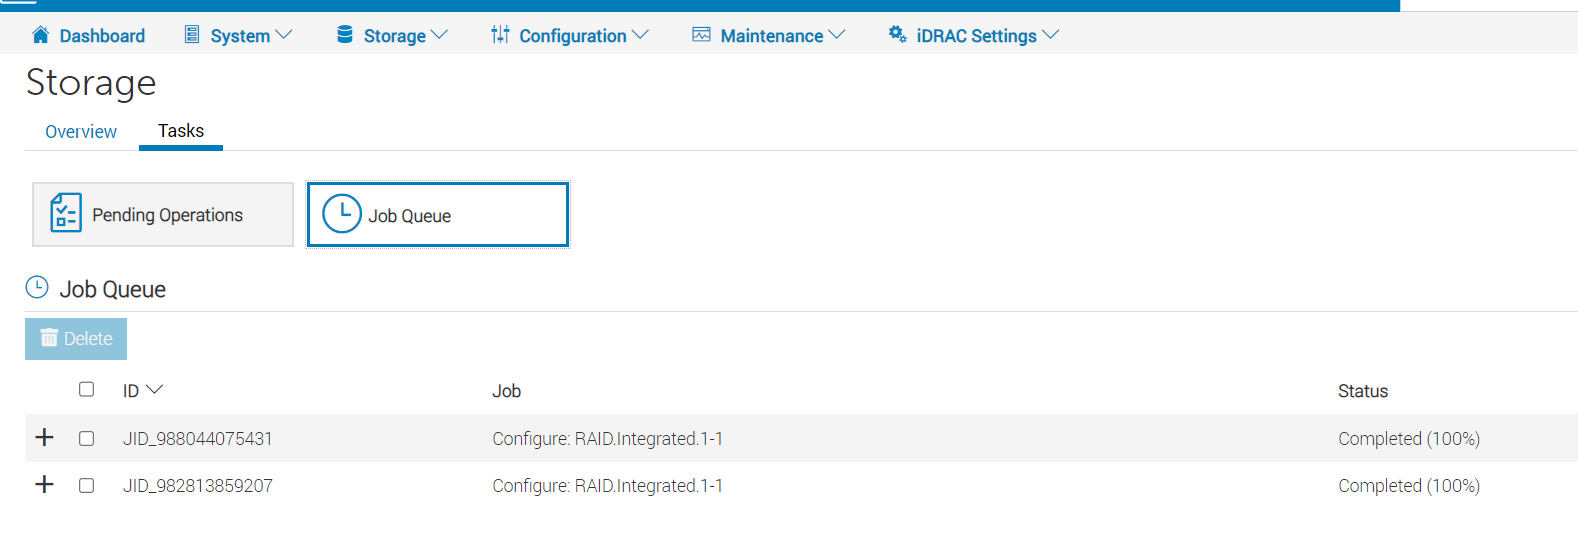The height and width of the screenshot is (544, 1578).
Task: Sort jobs using the ID column arrow
Action: 154,390
